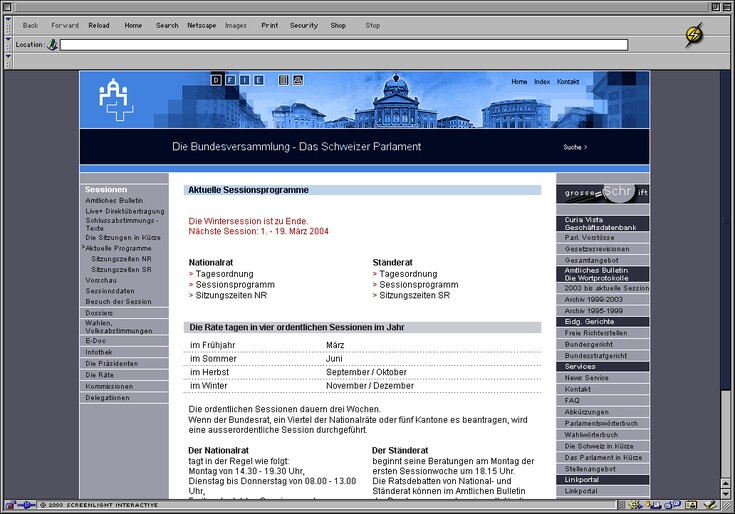Click the Images toolbar button
This screenshot has height=514, width=735.
tap(236, 25)
